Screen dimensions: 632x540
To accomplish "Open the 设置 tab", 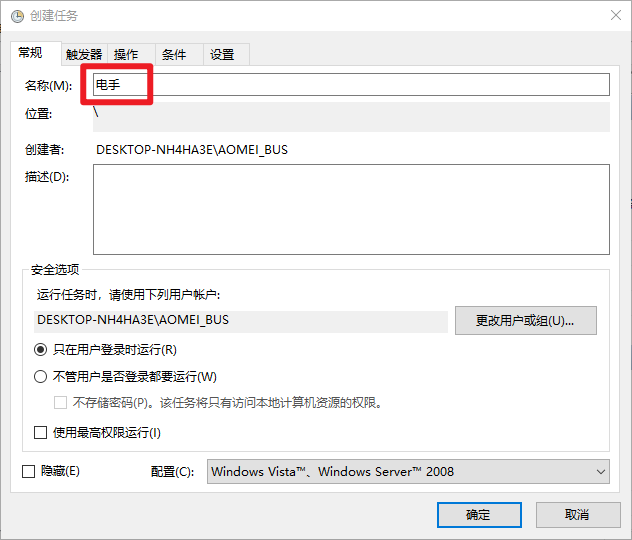I will coord(227,54).
